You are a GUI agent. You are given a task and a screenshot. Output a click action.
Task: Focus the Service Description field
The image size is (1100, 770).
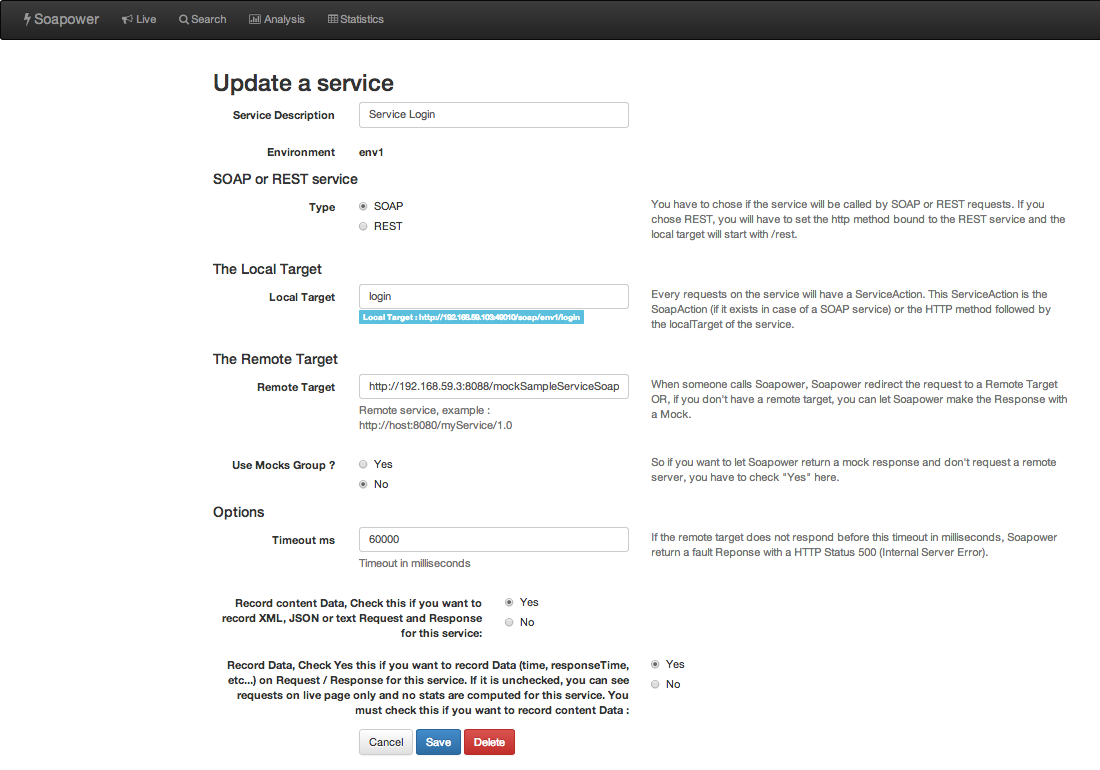pyautogui.click(x=494, y=115)
